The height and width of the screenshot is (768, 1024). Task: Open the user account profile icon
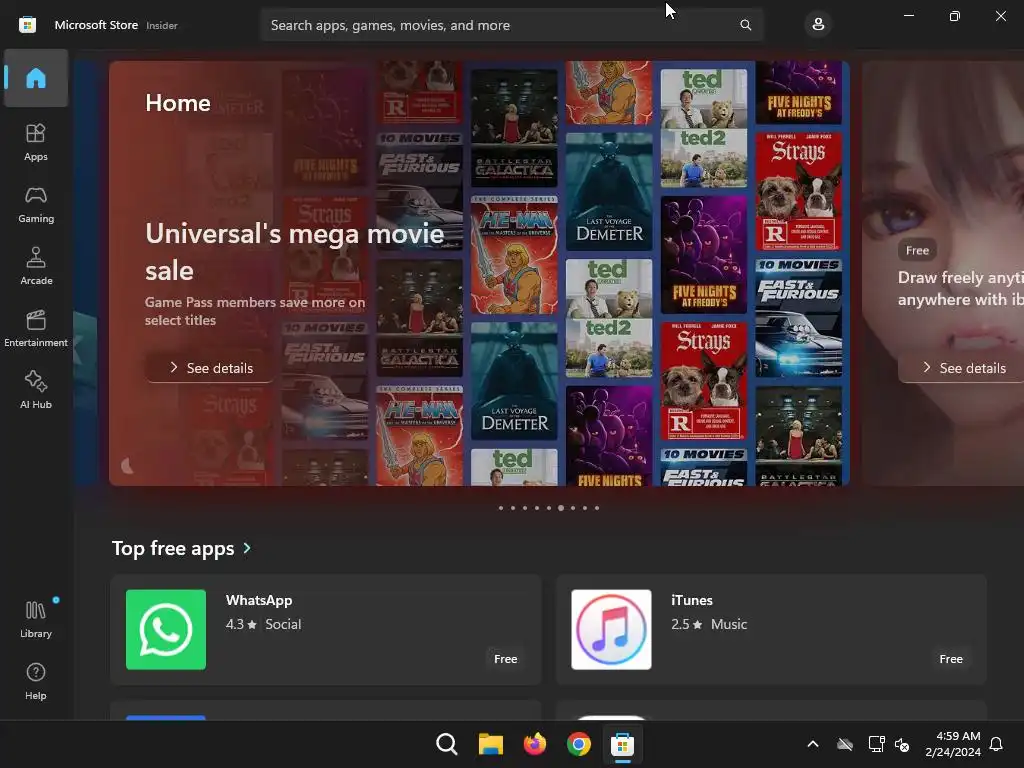(x=818, y=25)
